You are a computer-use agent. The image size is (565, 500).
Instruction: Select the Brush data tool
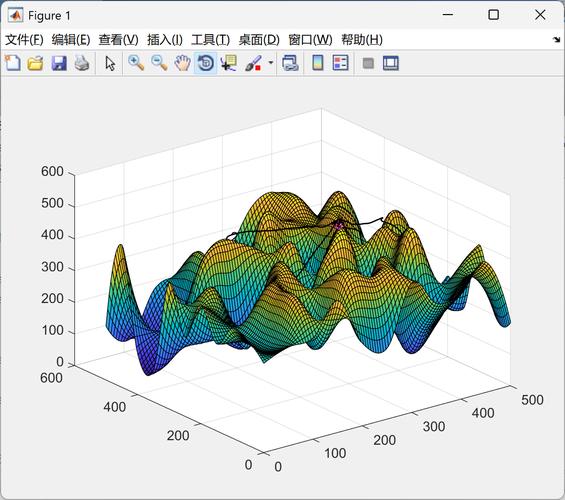click(x=253, y=63)
